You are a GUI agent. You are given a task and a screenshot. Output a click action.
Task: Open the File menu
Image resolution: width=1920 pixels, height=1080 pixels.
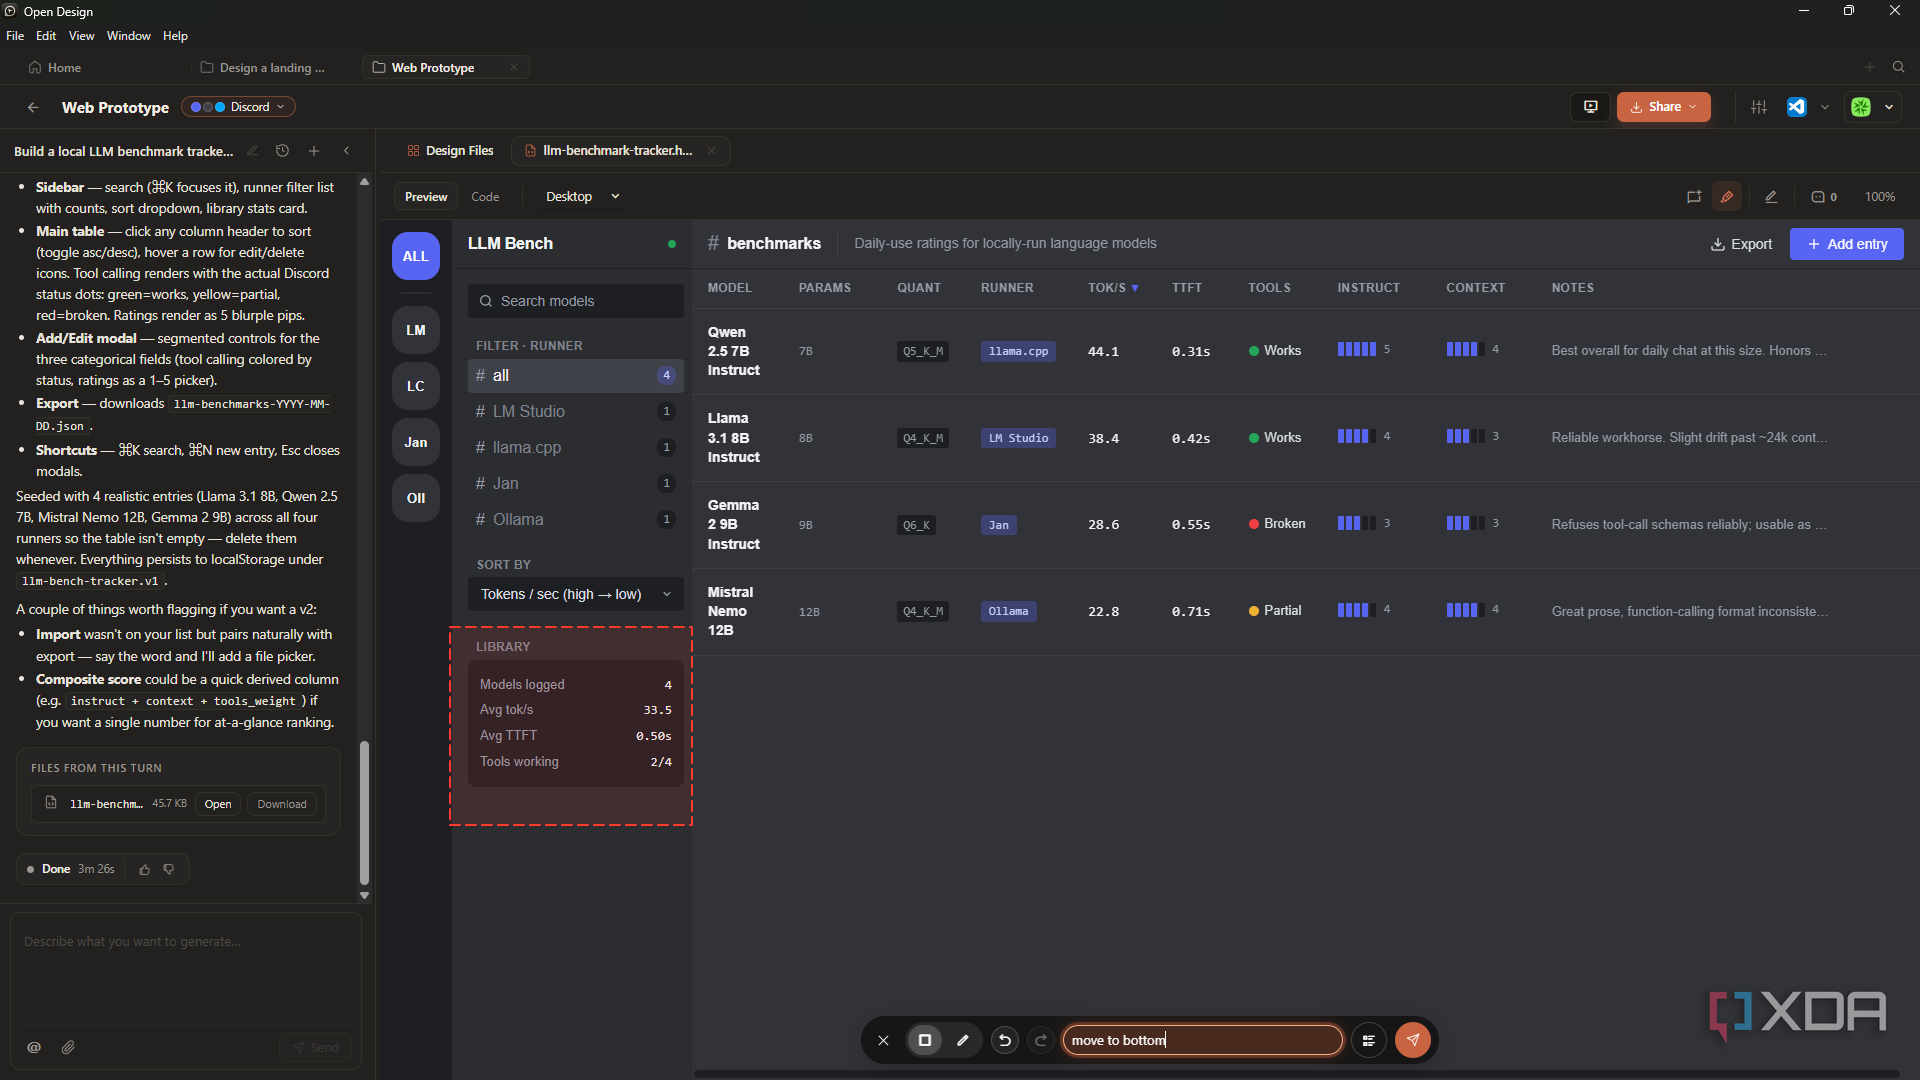coord(15,36)
